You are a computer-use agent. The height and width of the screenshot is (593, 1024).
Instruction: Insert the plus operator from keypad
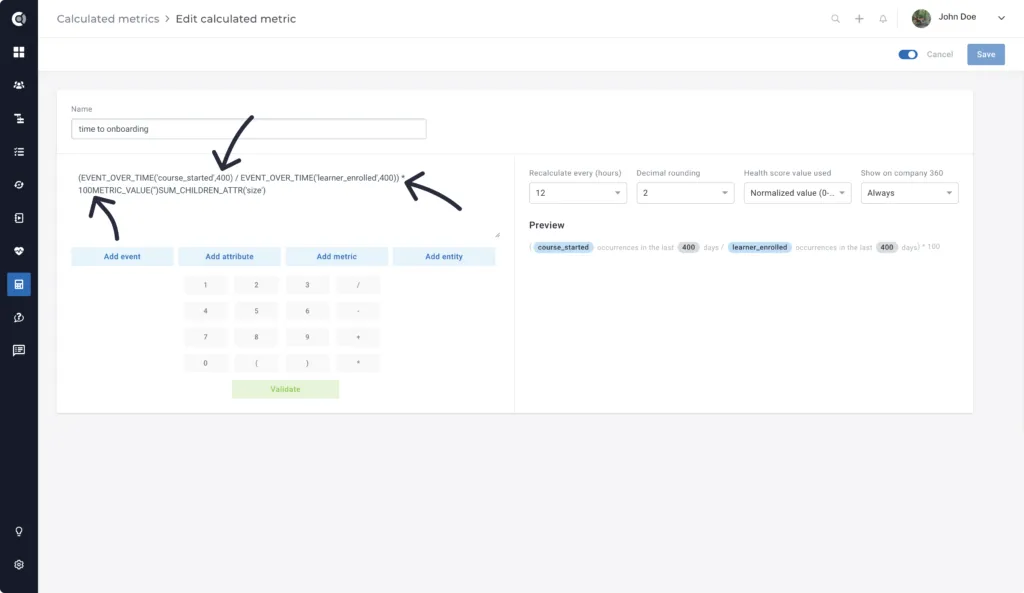pyautogui.click(x=358, y=337)
